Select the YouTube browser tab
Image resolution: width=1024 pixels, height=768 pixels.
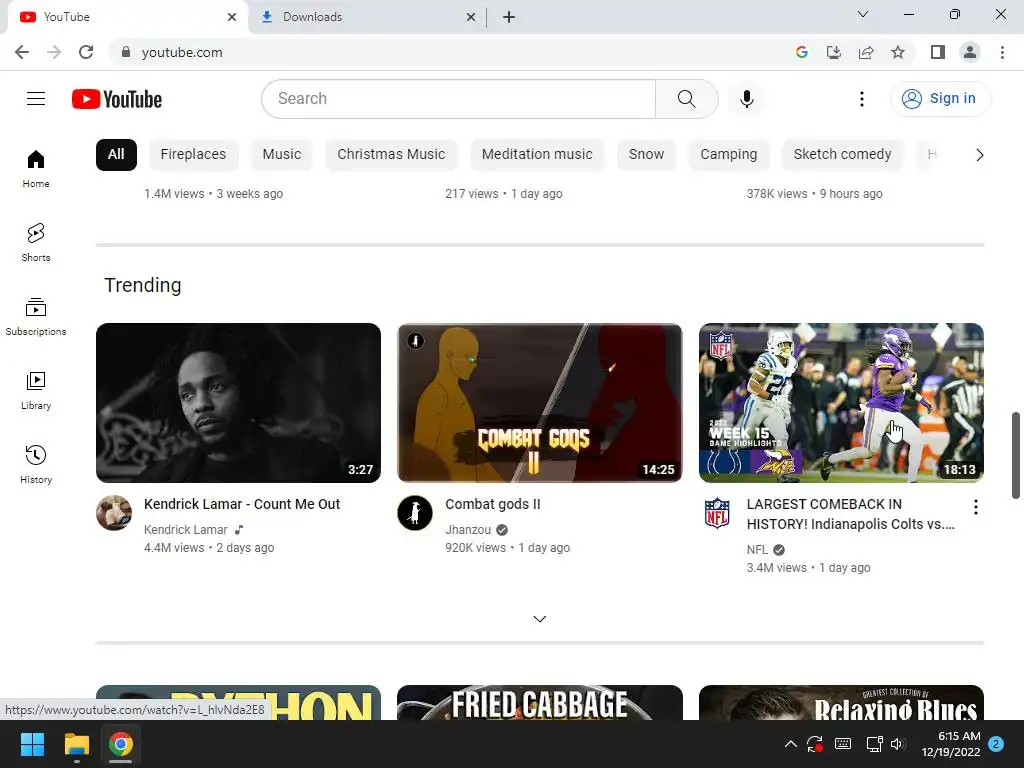[x=127, y=17]
